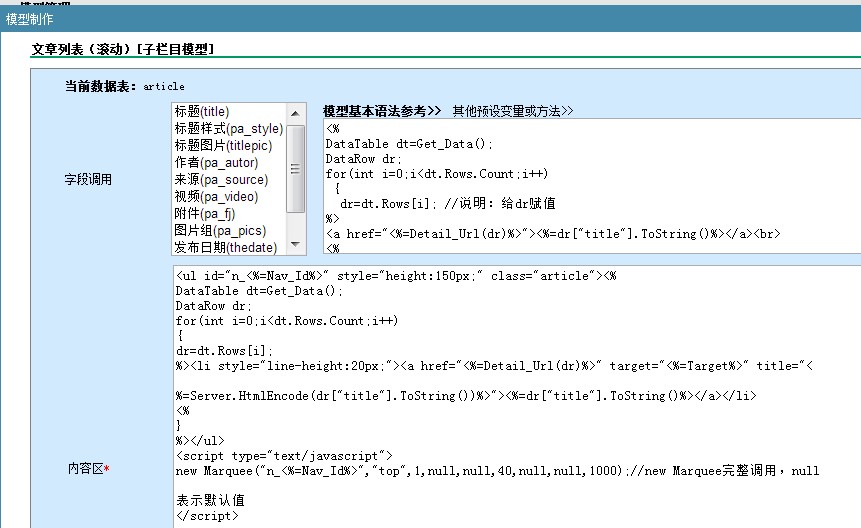Image resolution: width=861 pixels, height=528 pixels.
Task: Choose 标题图片(titlepic) from field list
Action: point(222,146)
